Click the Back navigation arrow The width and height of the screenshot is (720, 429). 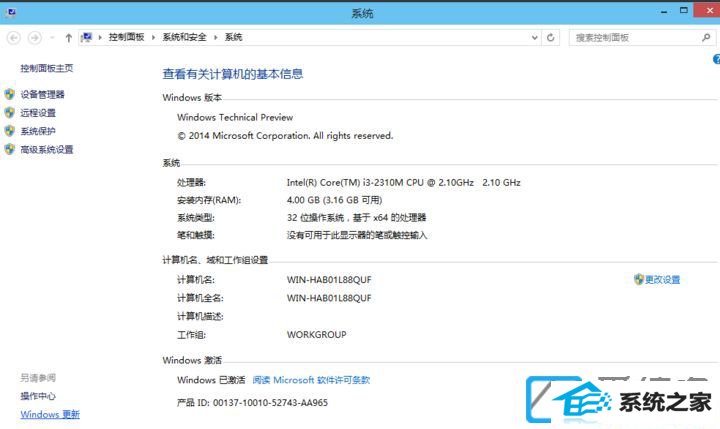pyautogui.click(x=14, y=38)
